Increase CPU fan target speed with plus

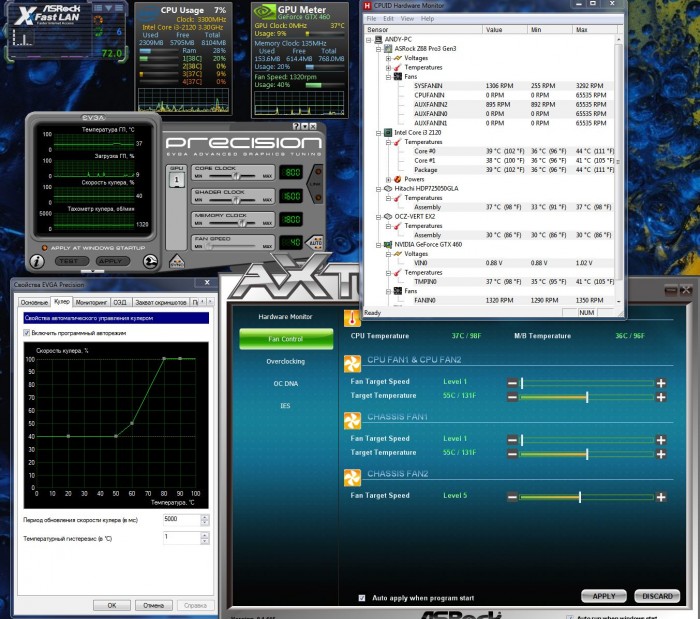661,383
